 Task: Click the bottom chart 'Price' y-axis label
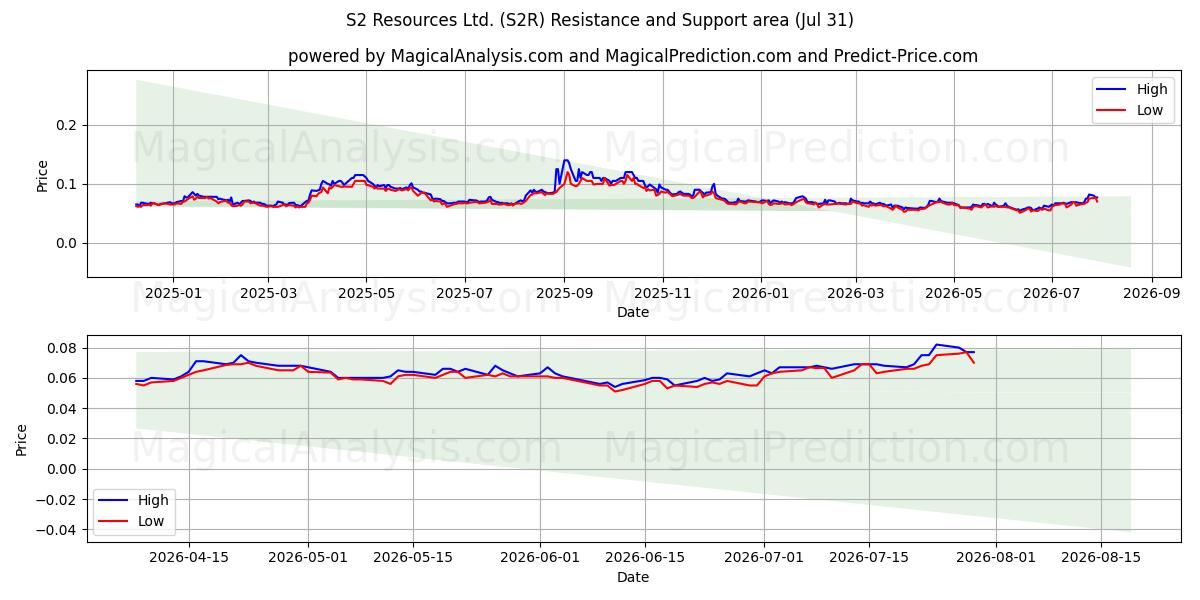coord(22,438)
